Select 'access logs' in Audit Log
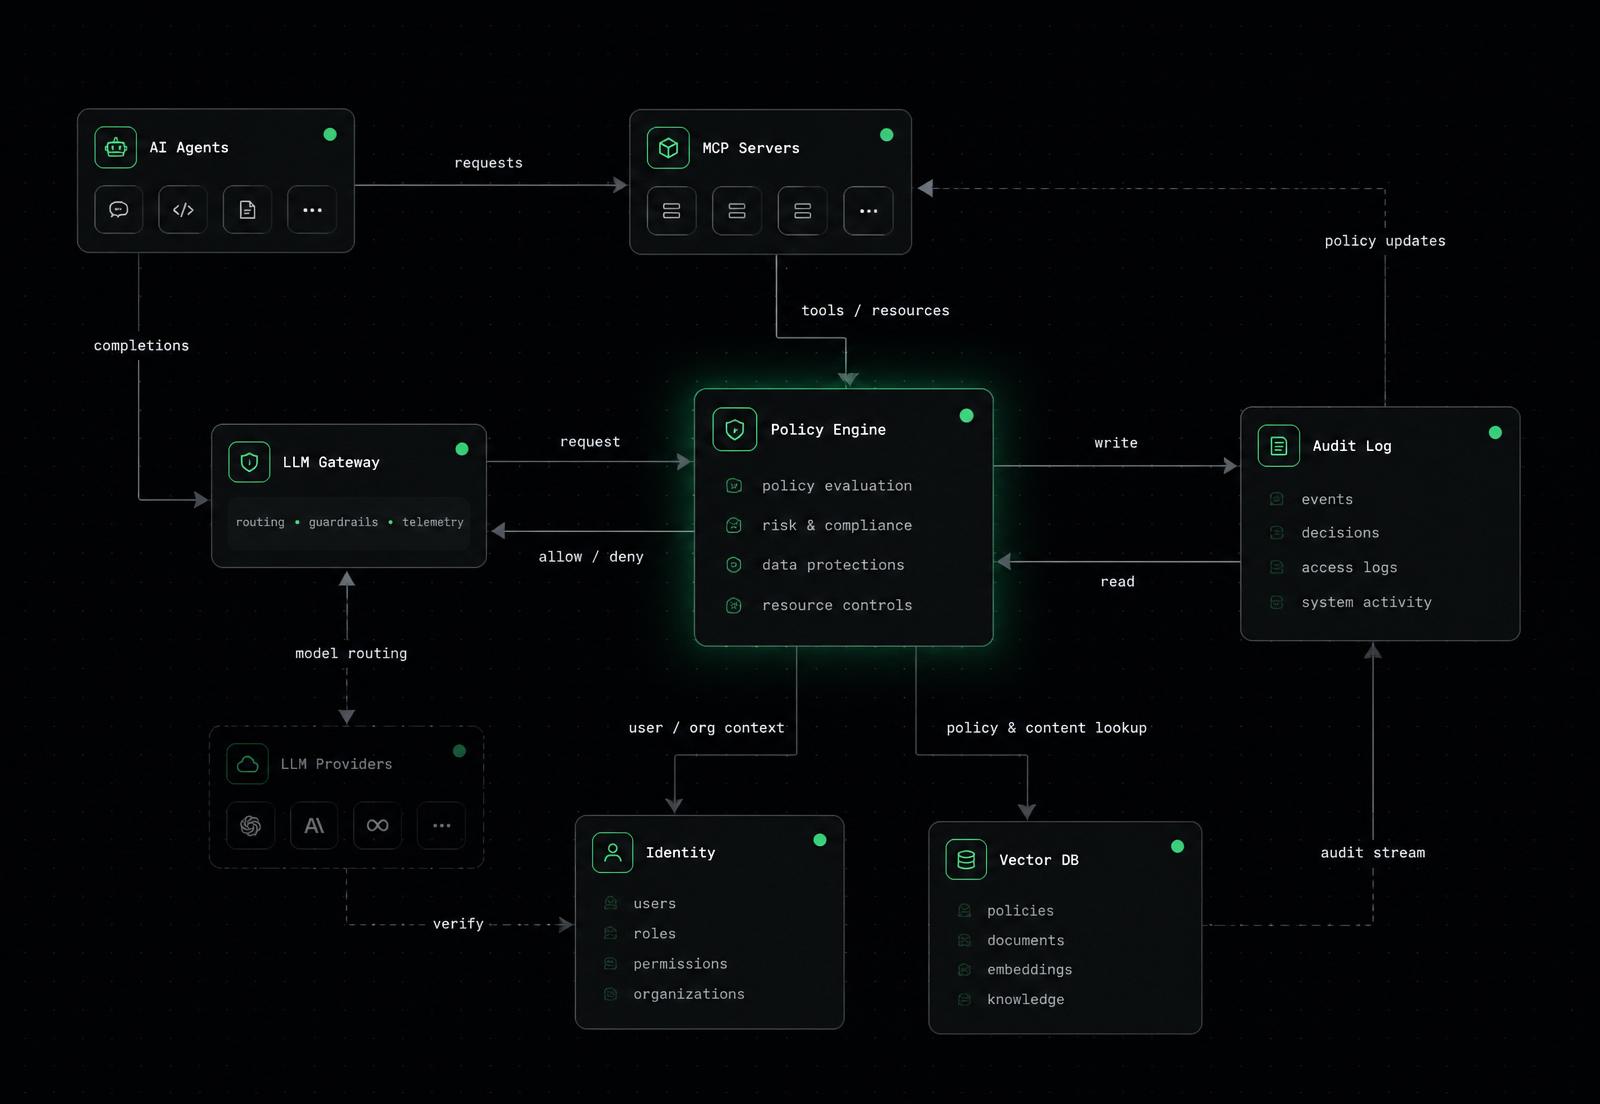 pyautogui.click(x=1349, y=567)
